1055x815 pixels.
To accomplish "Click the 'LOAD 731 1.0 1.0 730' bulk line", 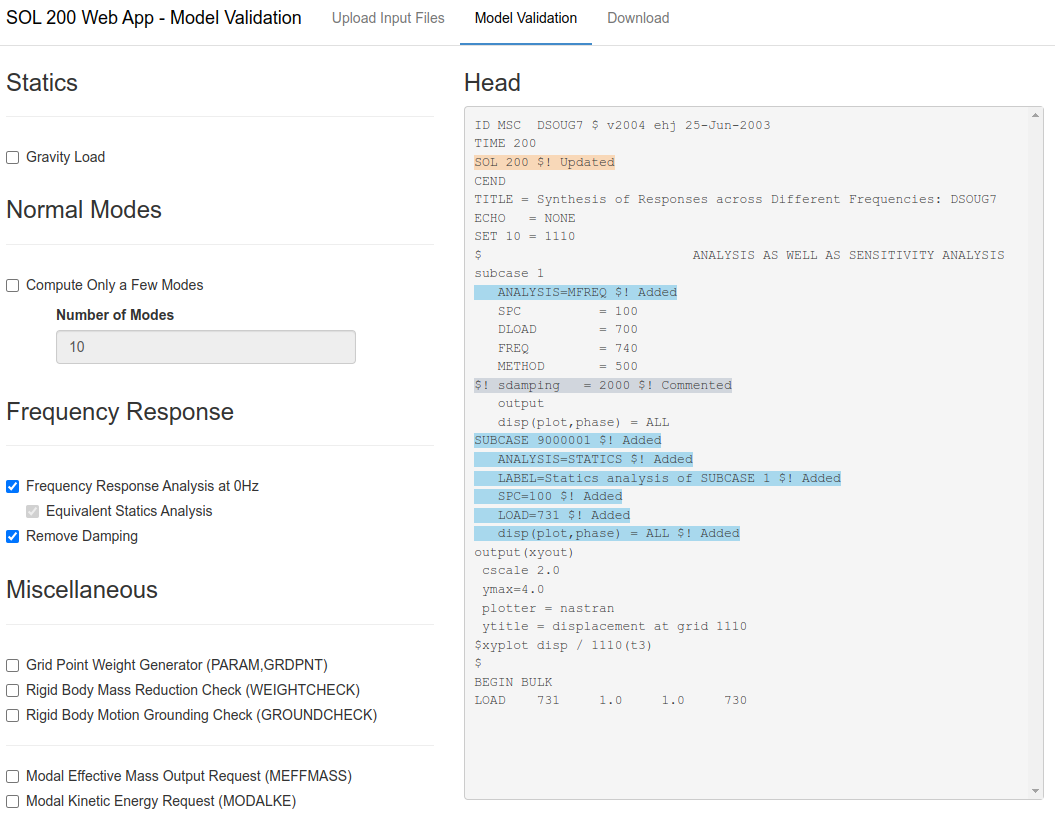I will pos(611,700).
